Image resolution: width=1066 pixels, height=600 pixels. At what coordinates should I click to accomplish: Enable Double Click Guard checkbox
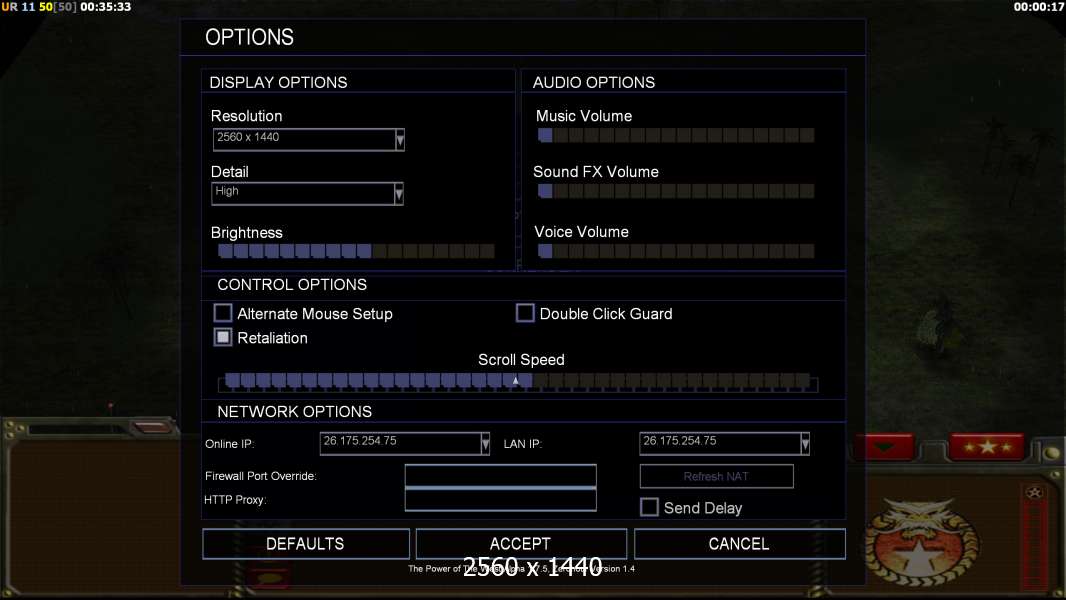[525, 313]
